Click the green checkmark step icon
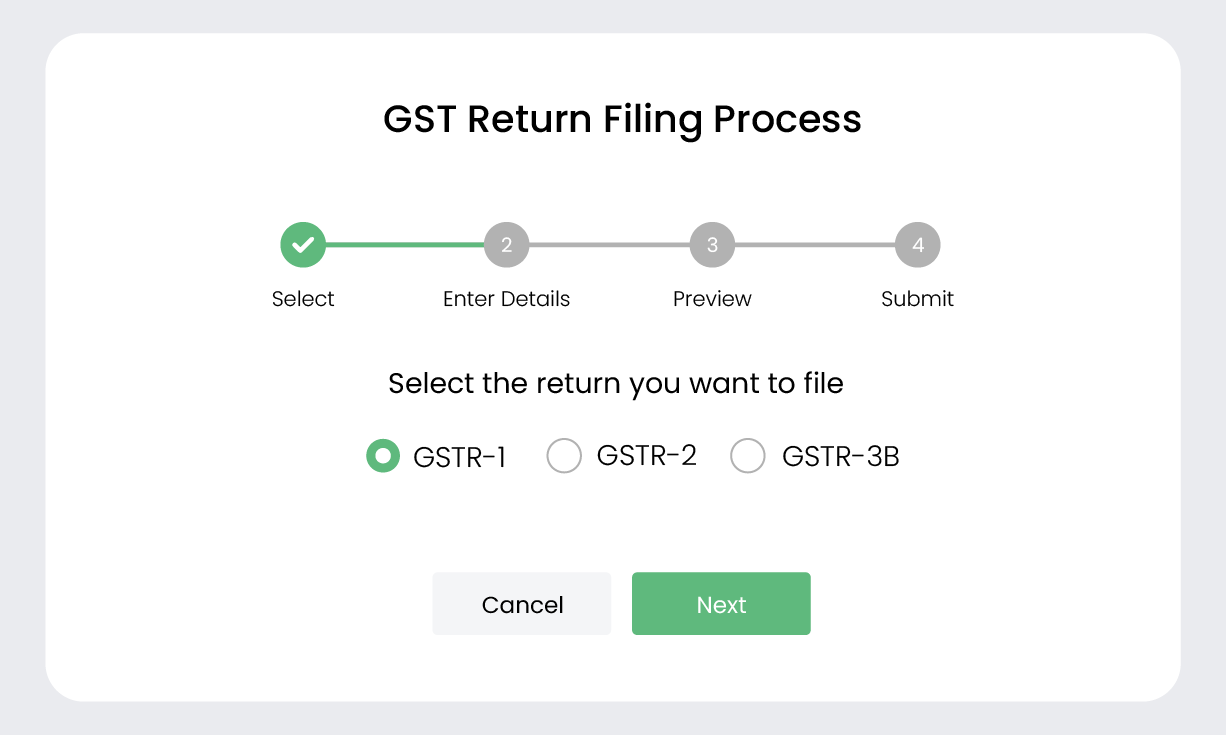This screenshot has width=1226, height=735. coord(303,245)
